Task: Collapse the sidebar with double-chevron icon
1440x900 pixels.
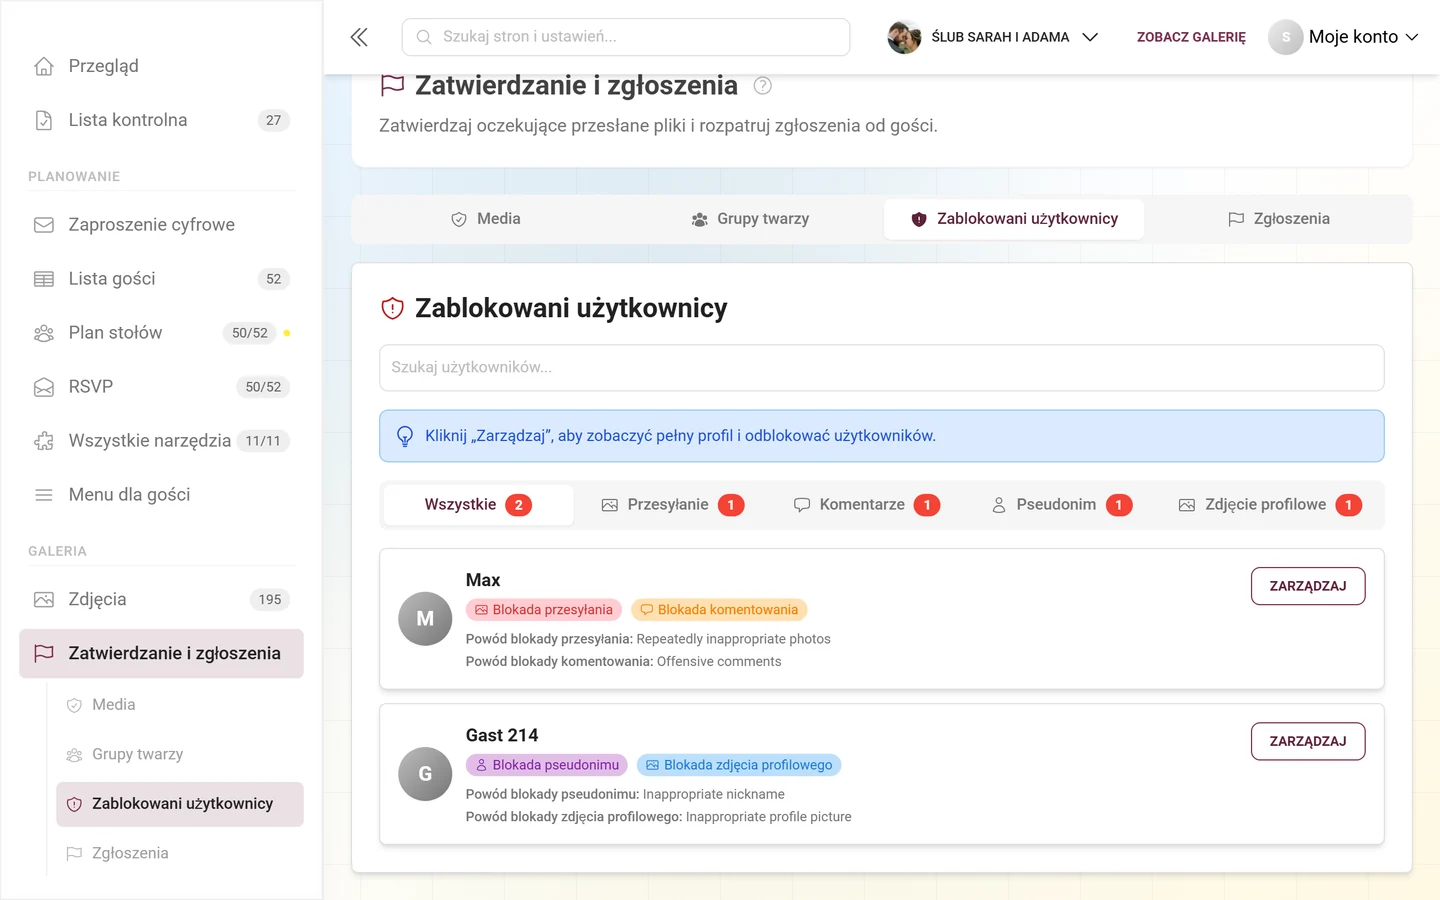Action: 359,37
